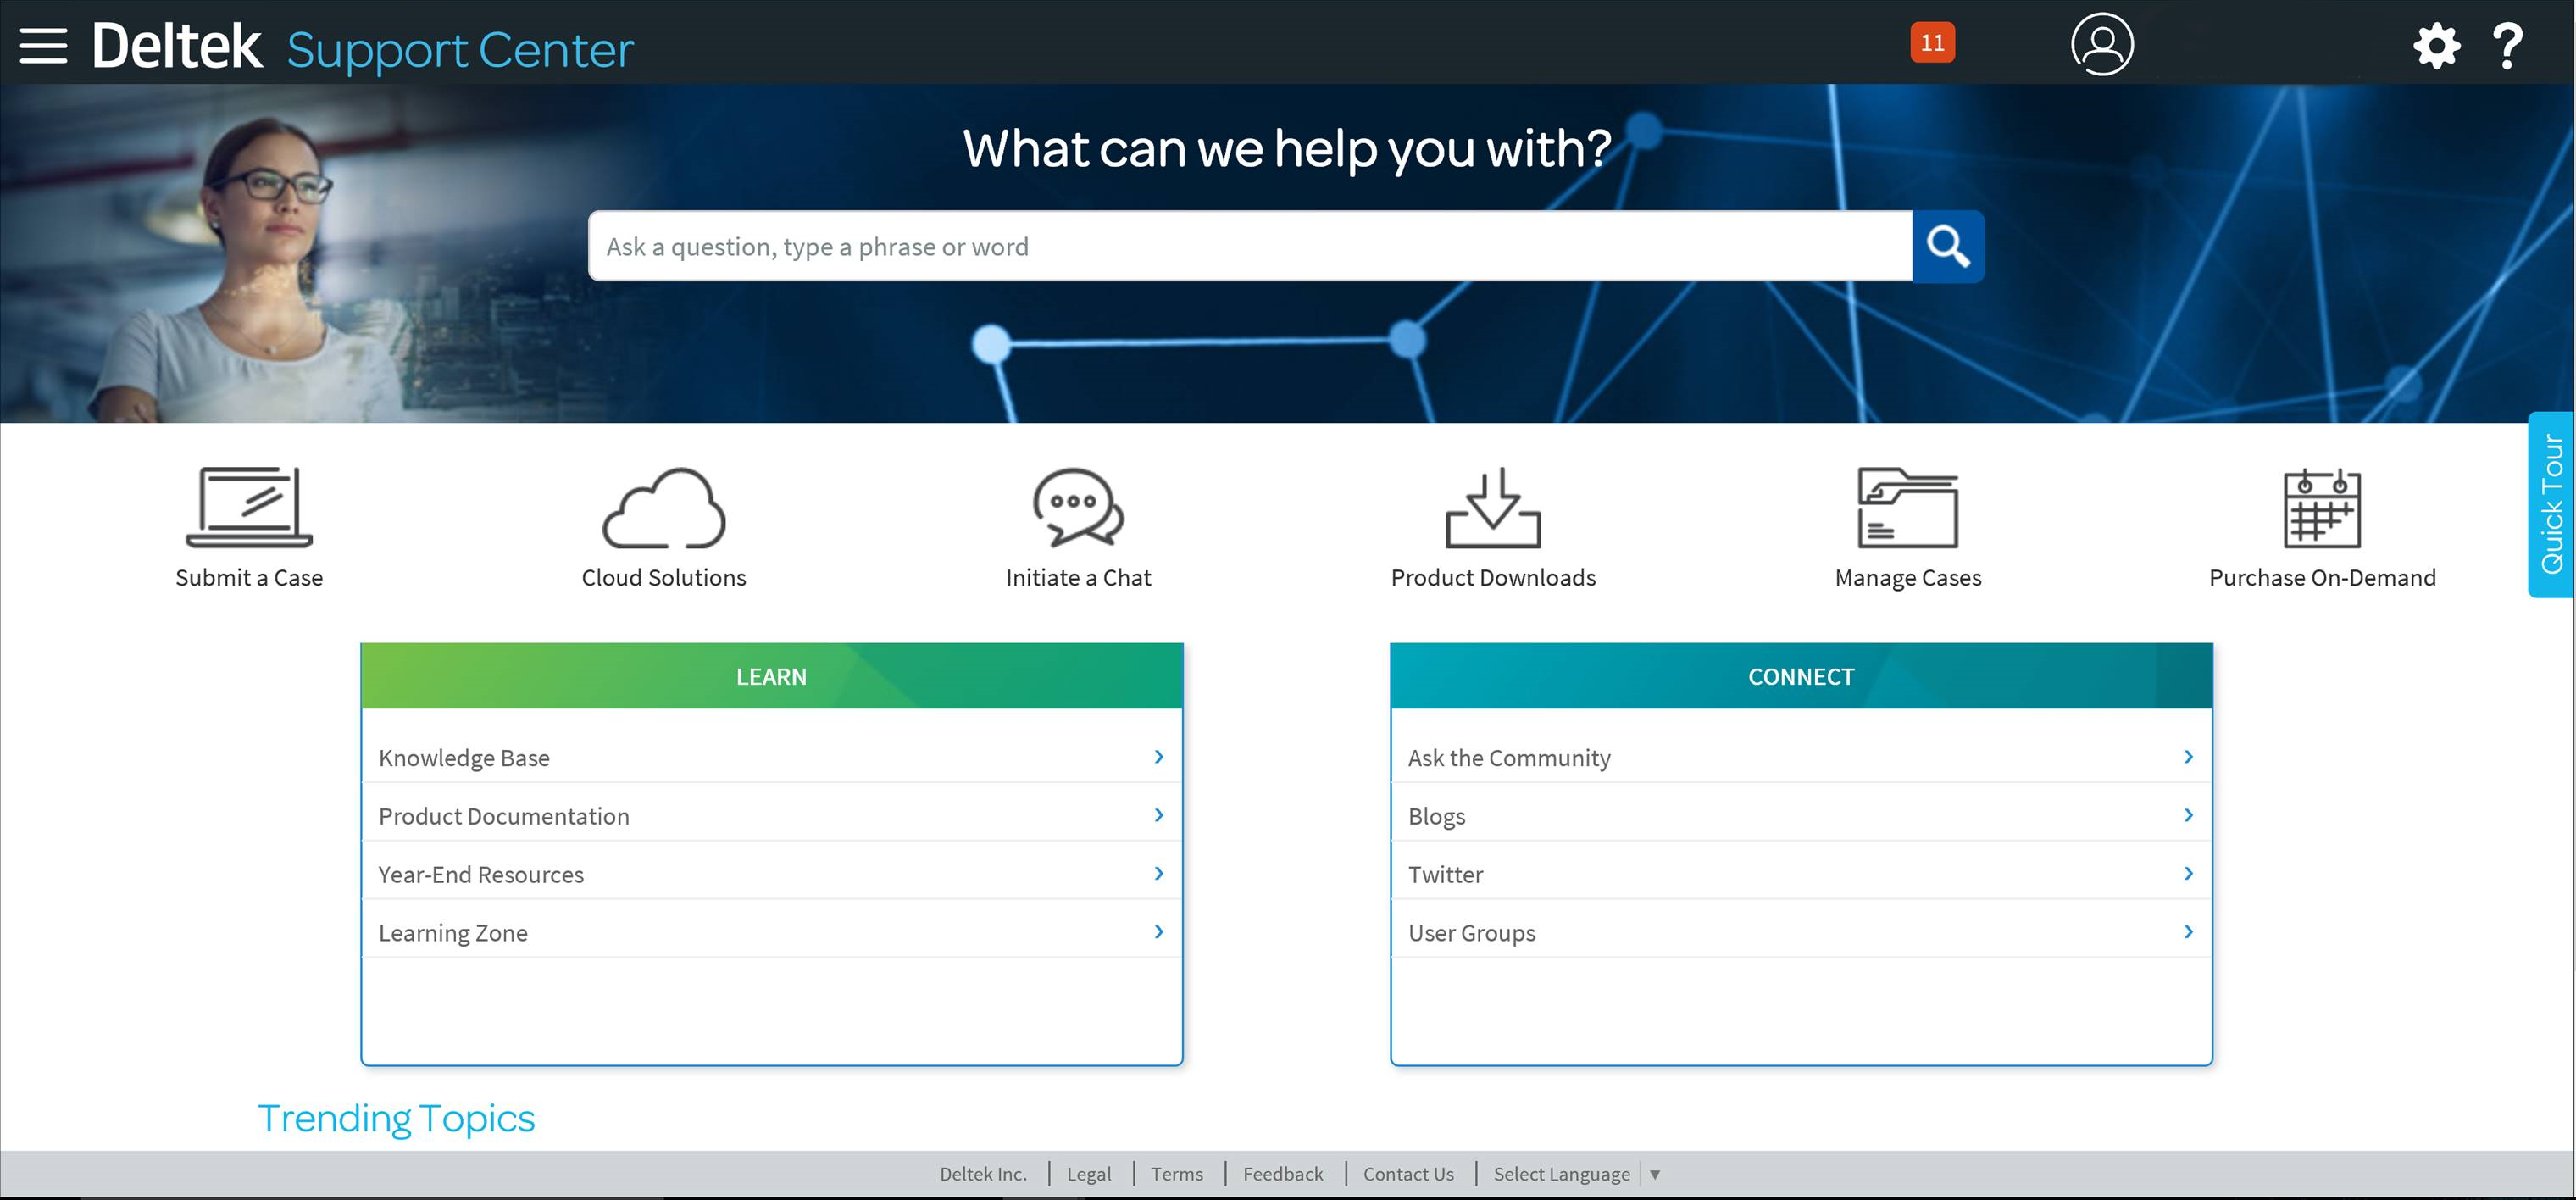This screenshot has height=1200, width=2576.
Task: Open the Quick Tour tab
Action: point(2553,505)
